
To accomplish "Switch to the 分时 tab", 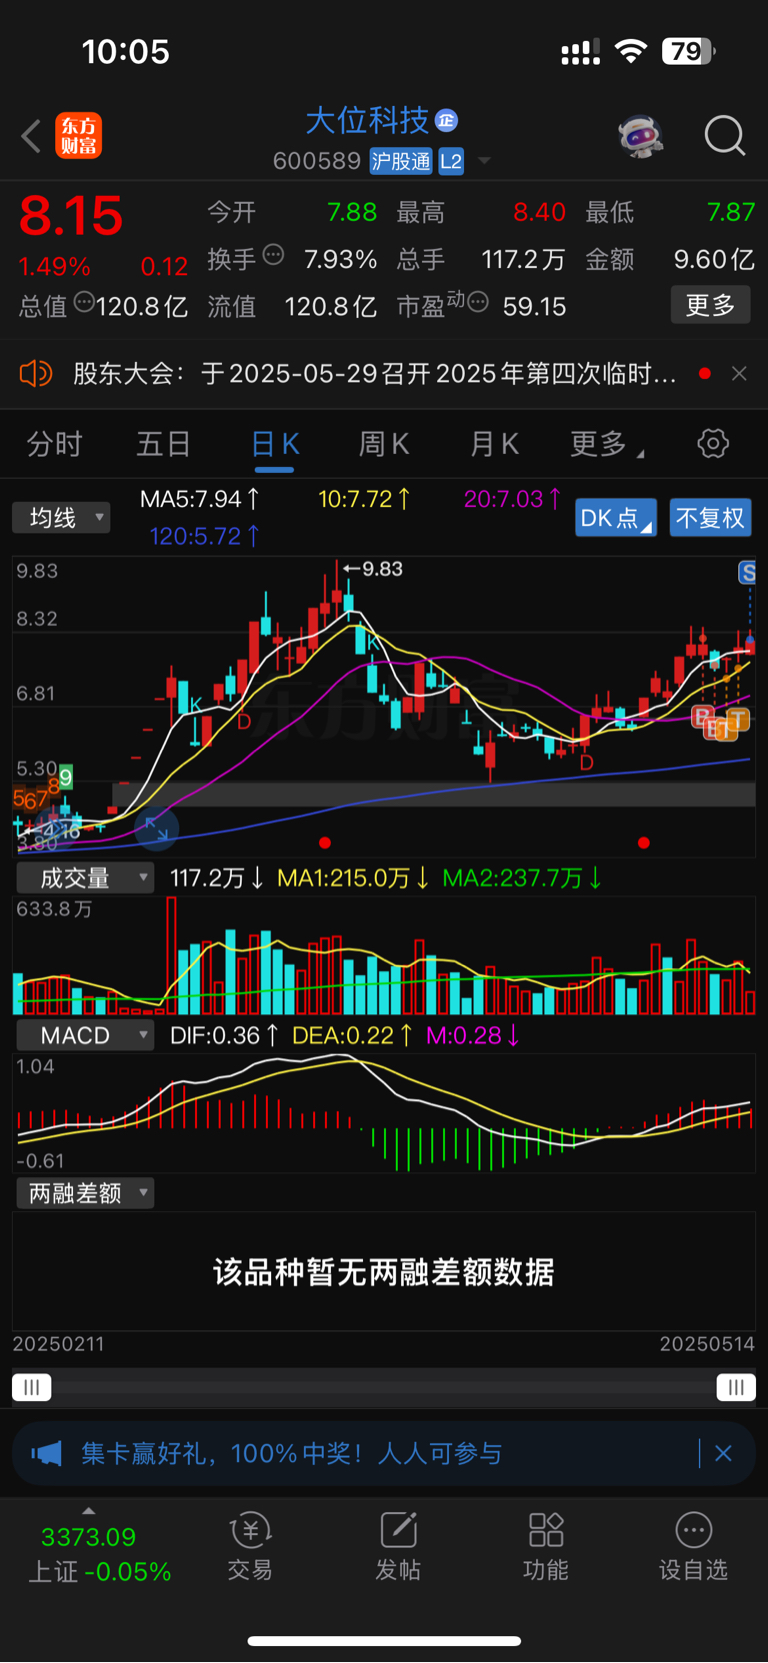I will point(54,444).
